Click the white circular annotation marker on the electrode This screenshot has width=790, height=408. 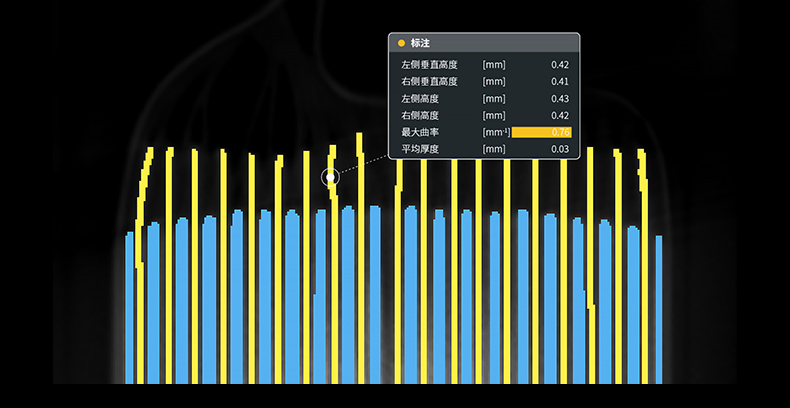click(x=331, y=177)
